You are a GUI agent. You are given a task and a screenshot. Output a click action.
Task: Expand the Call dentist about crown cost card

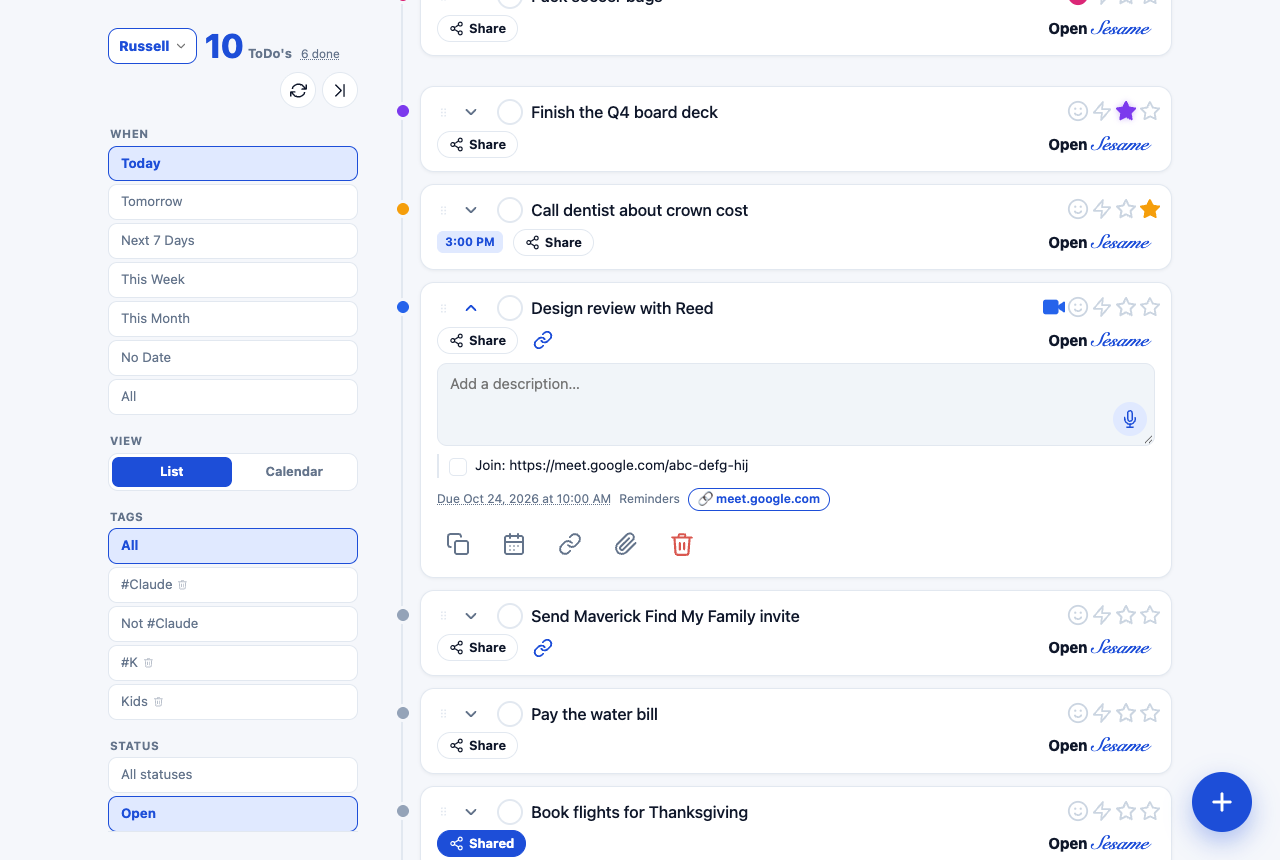tap(471, 210)
